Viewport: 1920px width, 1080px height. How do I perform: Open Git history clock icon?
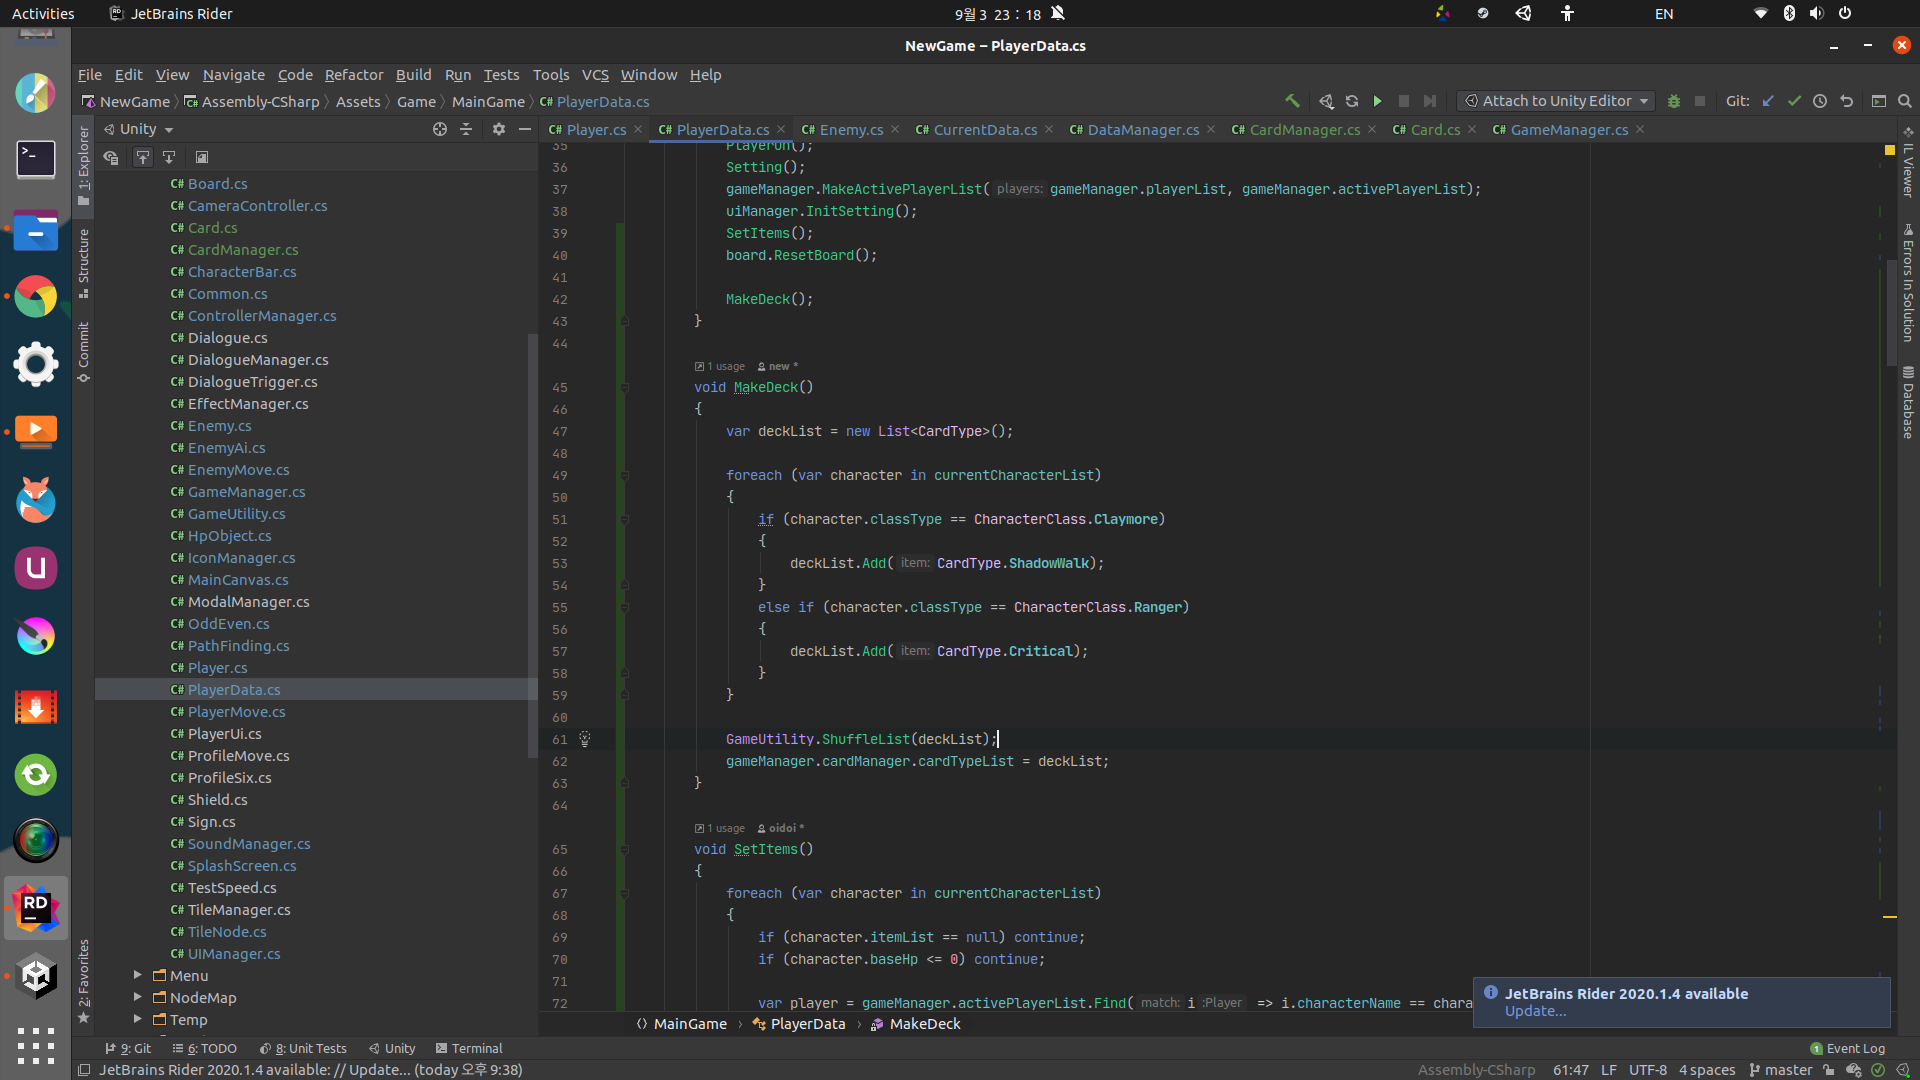1820,101
